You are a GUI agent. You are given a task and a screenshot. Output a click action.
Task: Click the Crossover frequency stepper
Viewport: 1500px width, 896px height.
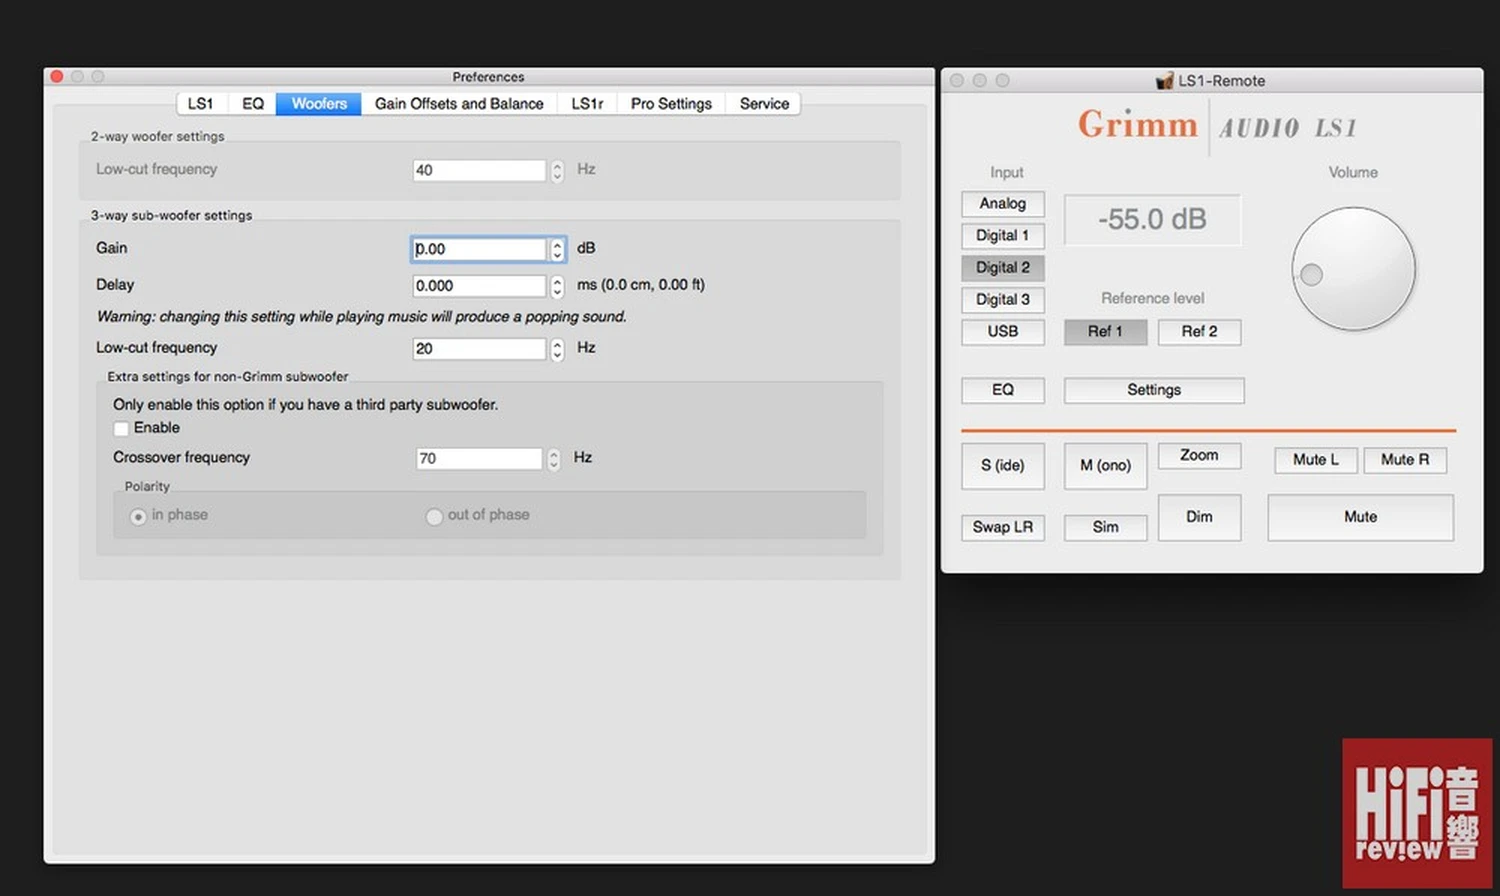[x=553, y=459]
